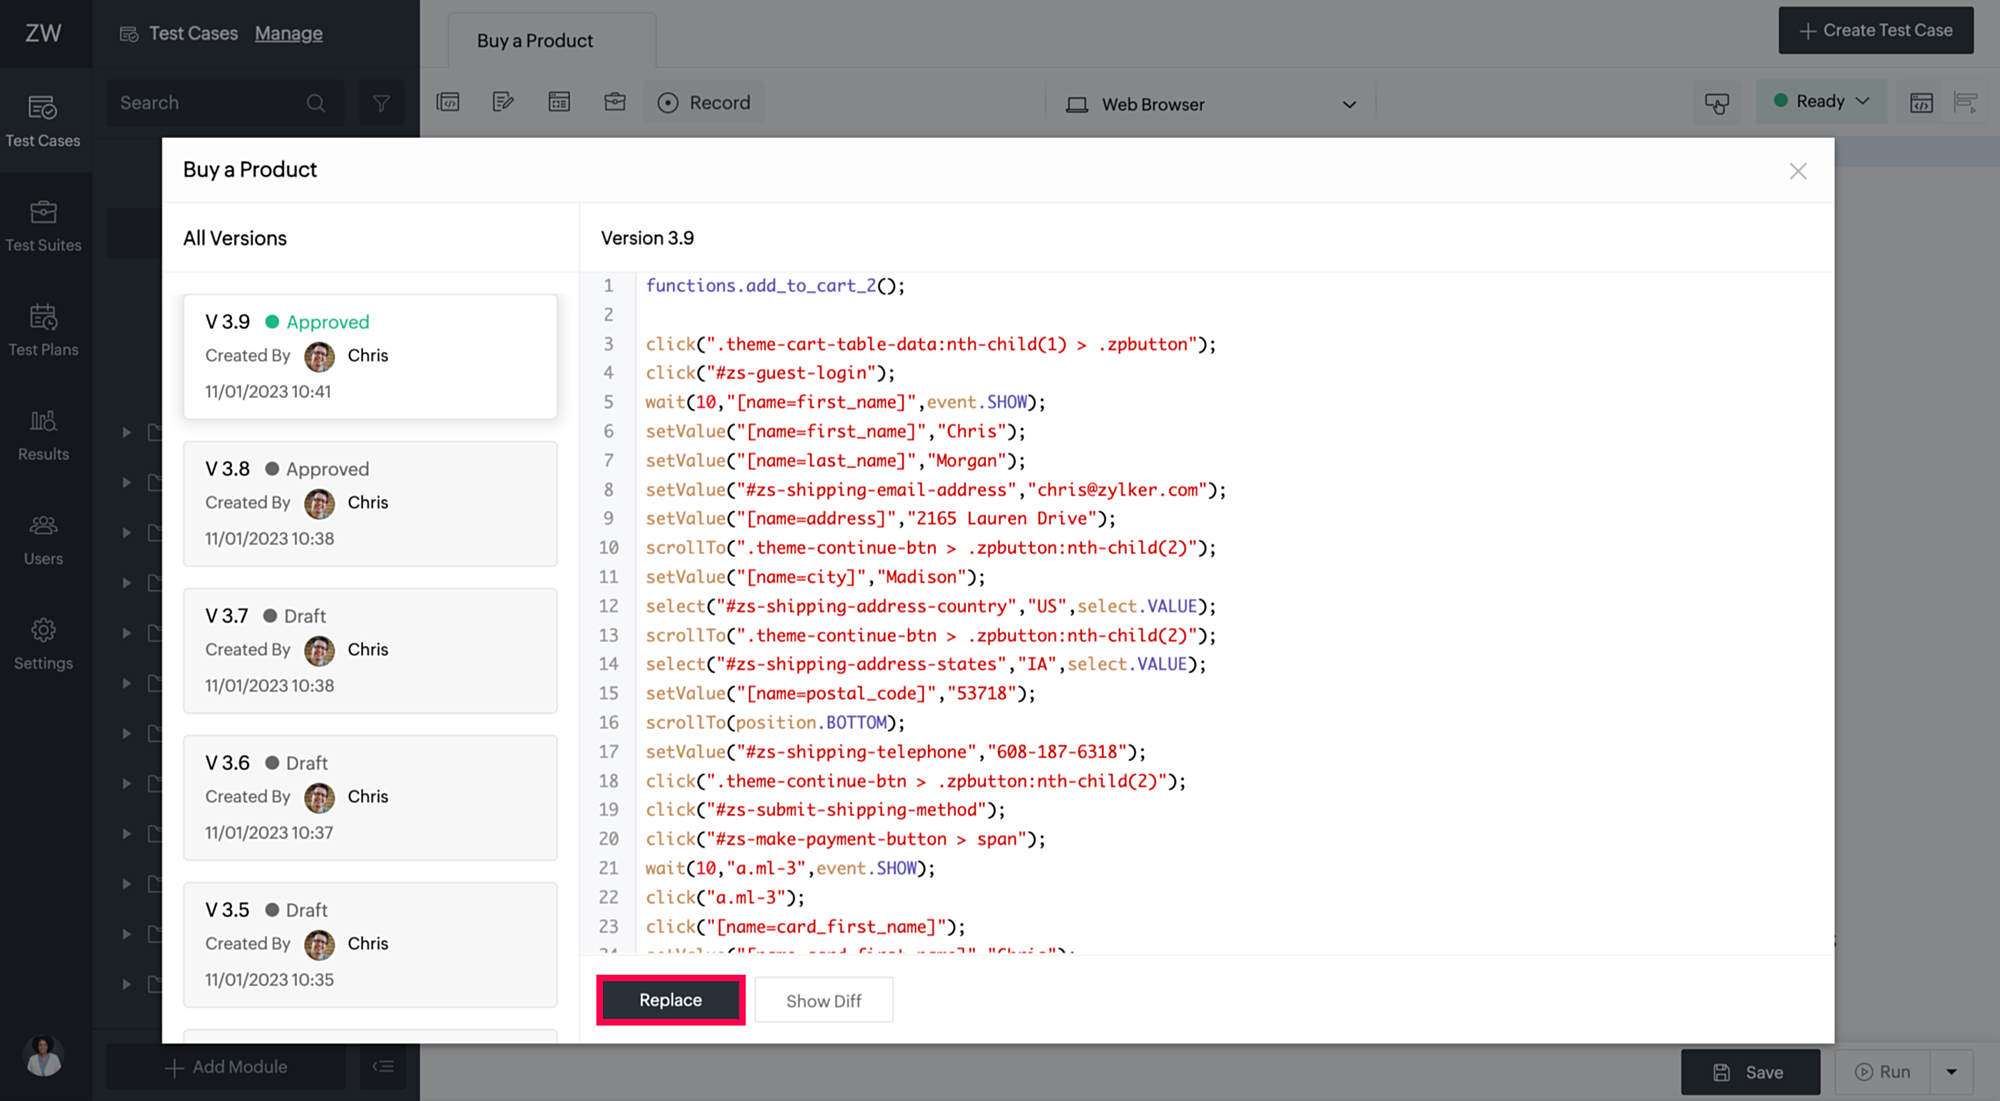Switch to Buy a Product tab

click(x=535, y=41)
